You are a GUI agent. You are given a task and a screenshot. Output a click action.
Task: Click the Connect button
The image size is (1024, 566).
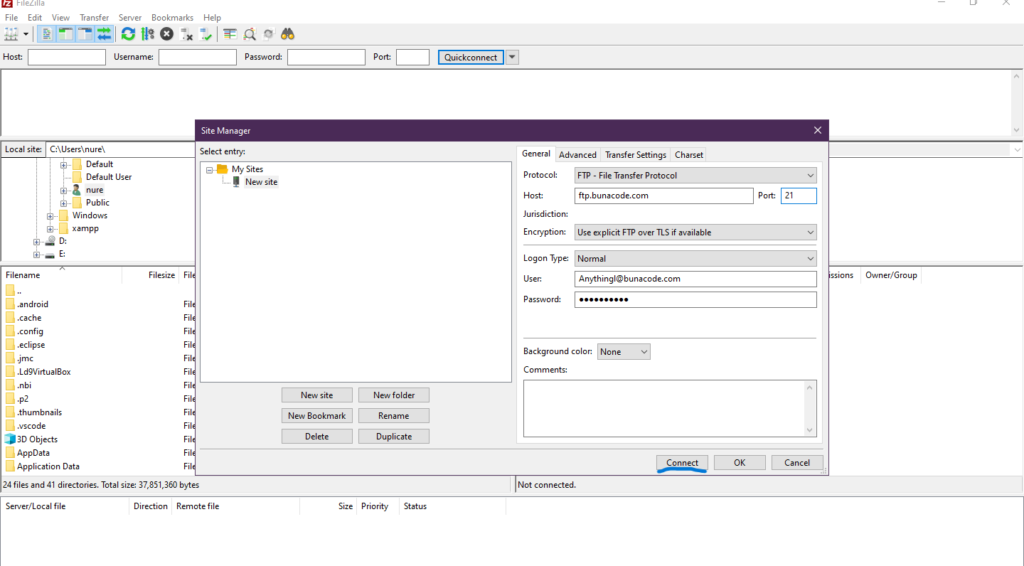point(682,462)
